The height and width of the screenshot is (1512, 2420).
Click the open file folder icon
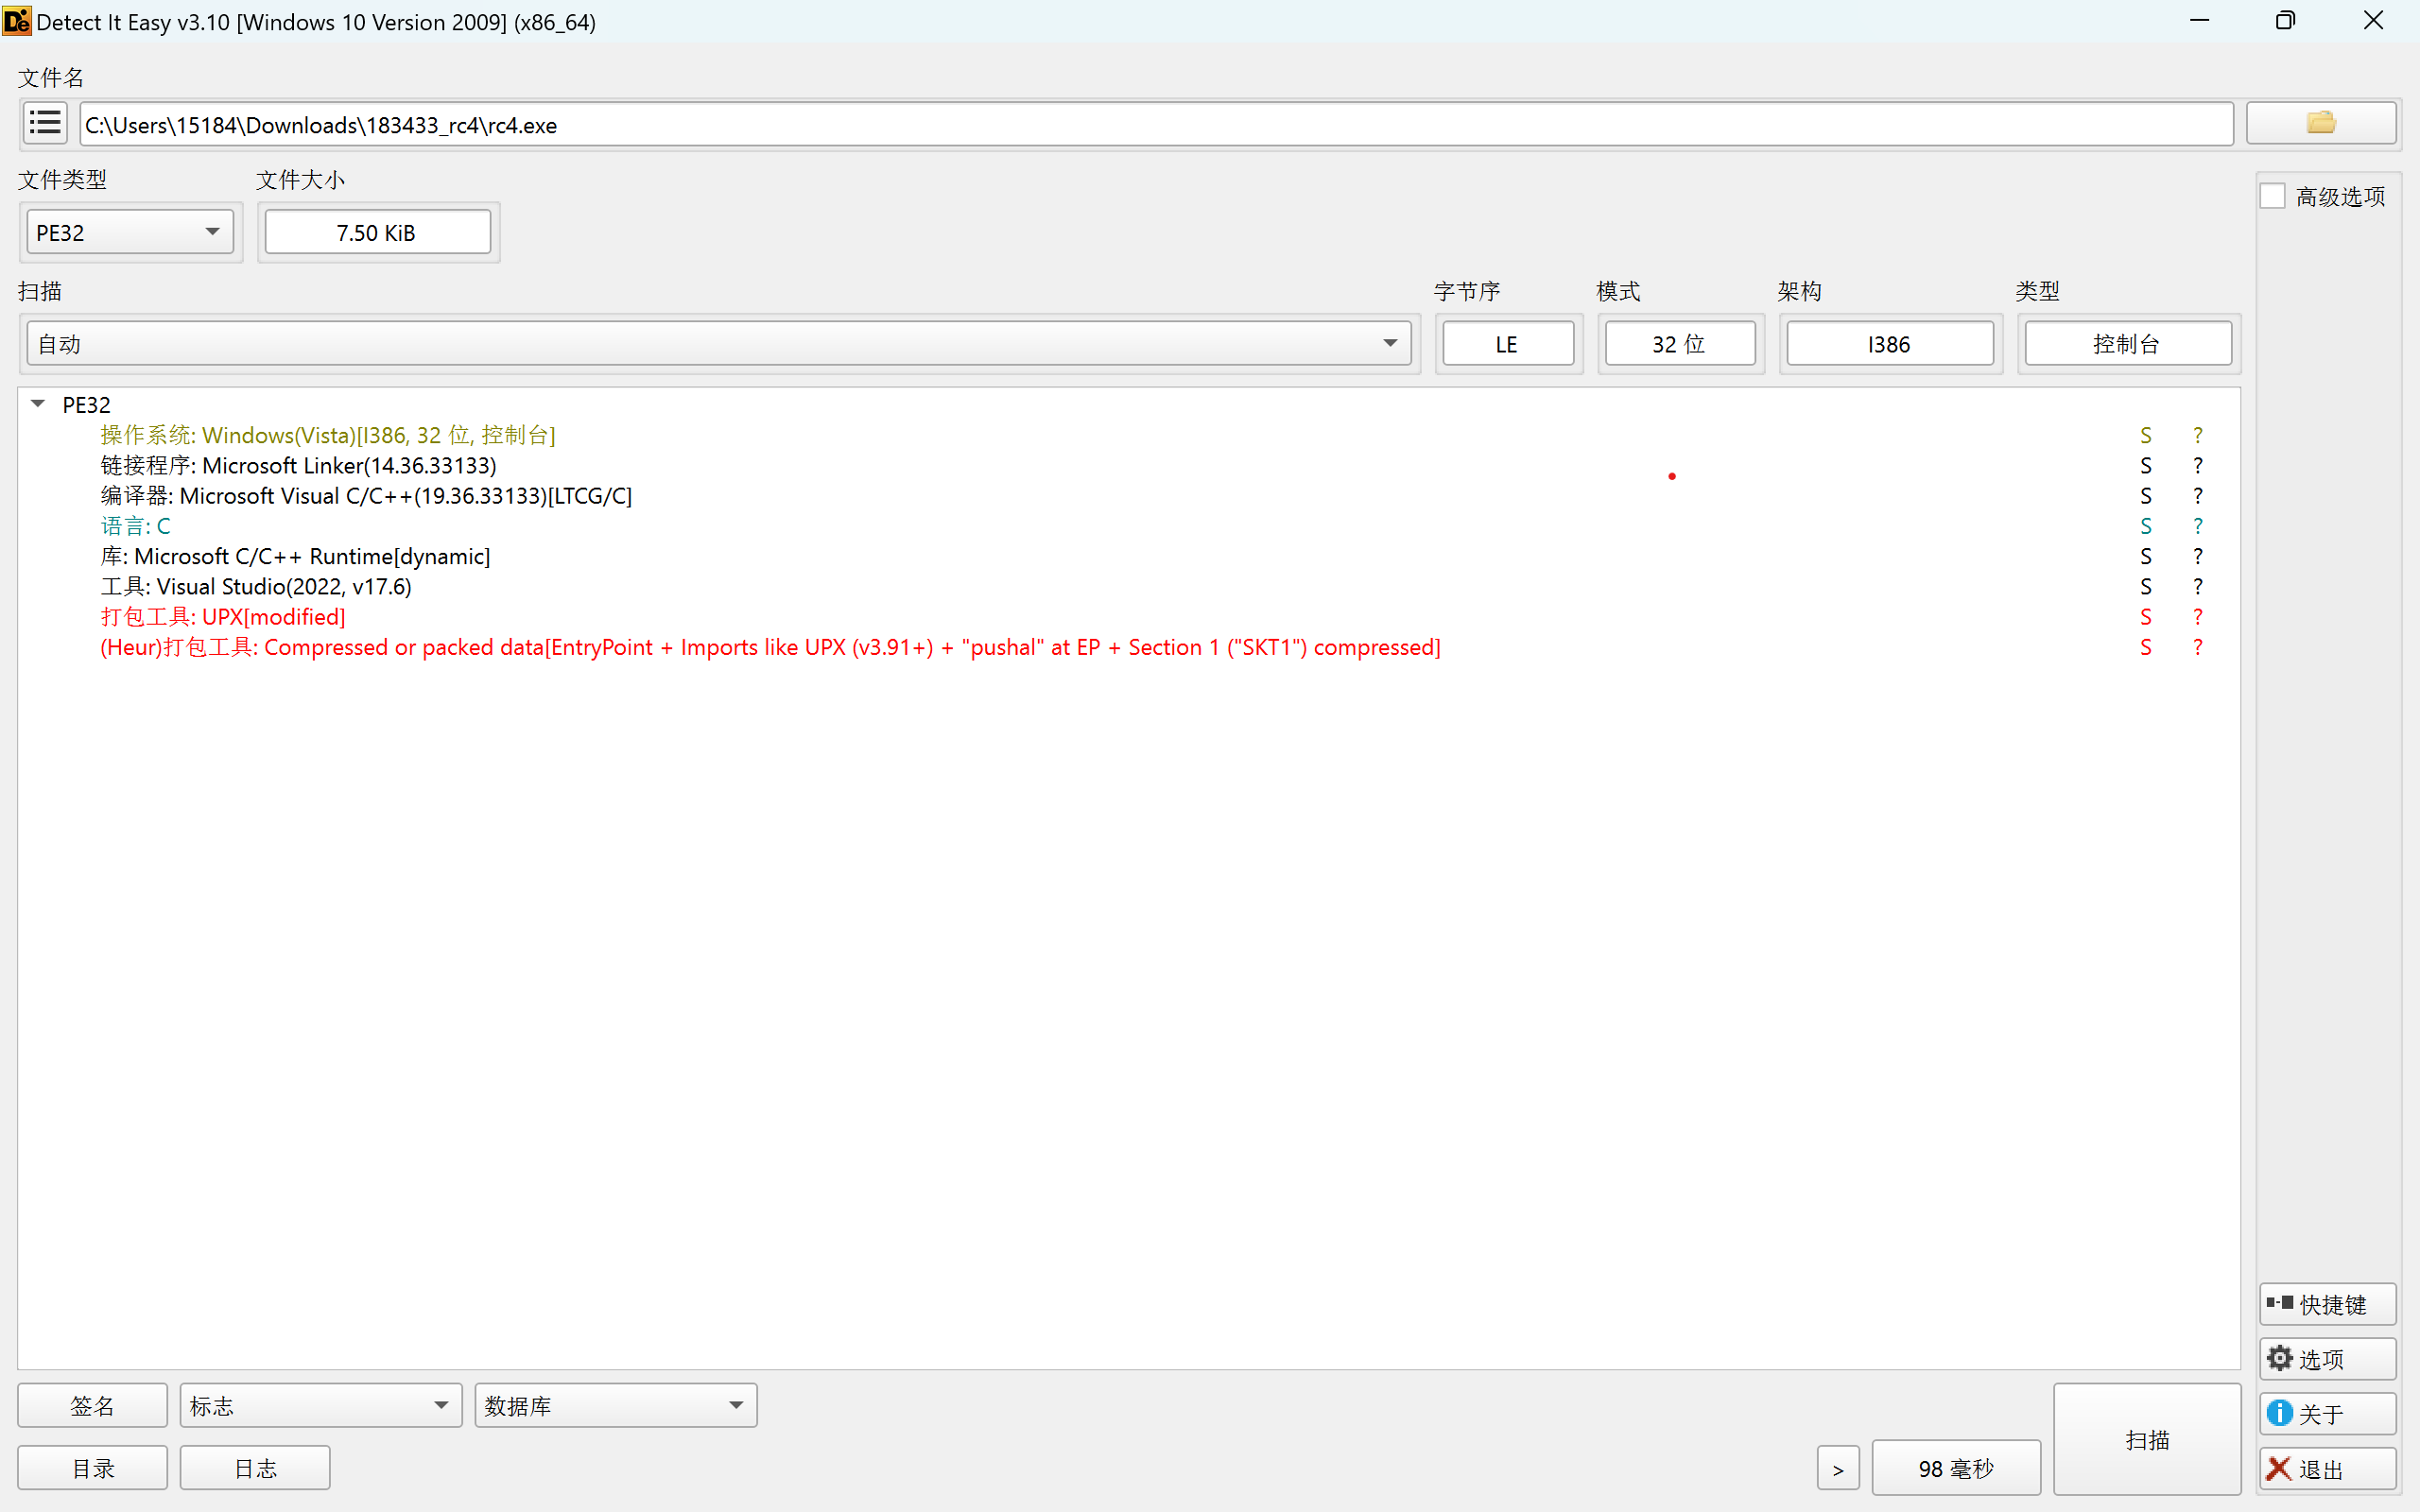(x=2320, y=124)
